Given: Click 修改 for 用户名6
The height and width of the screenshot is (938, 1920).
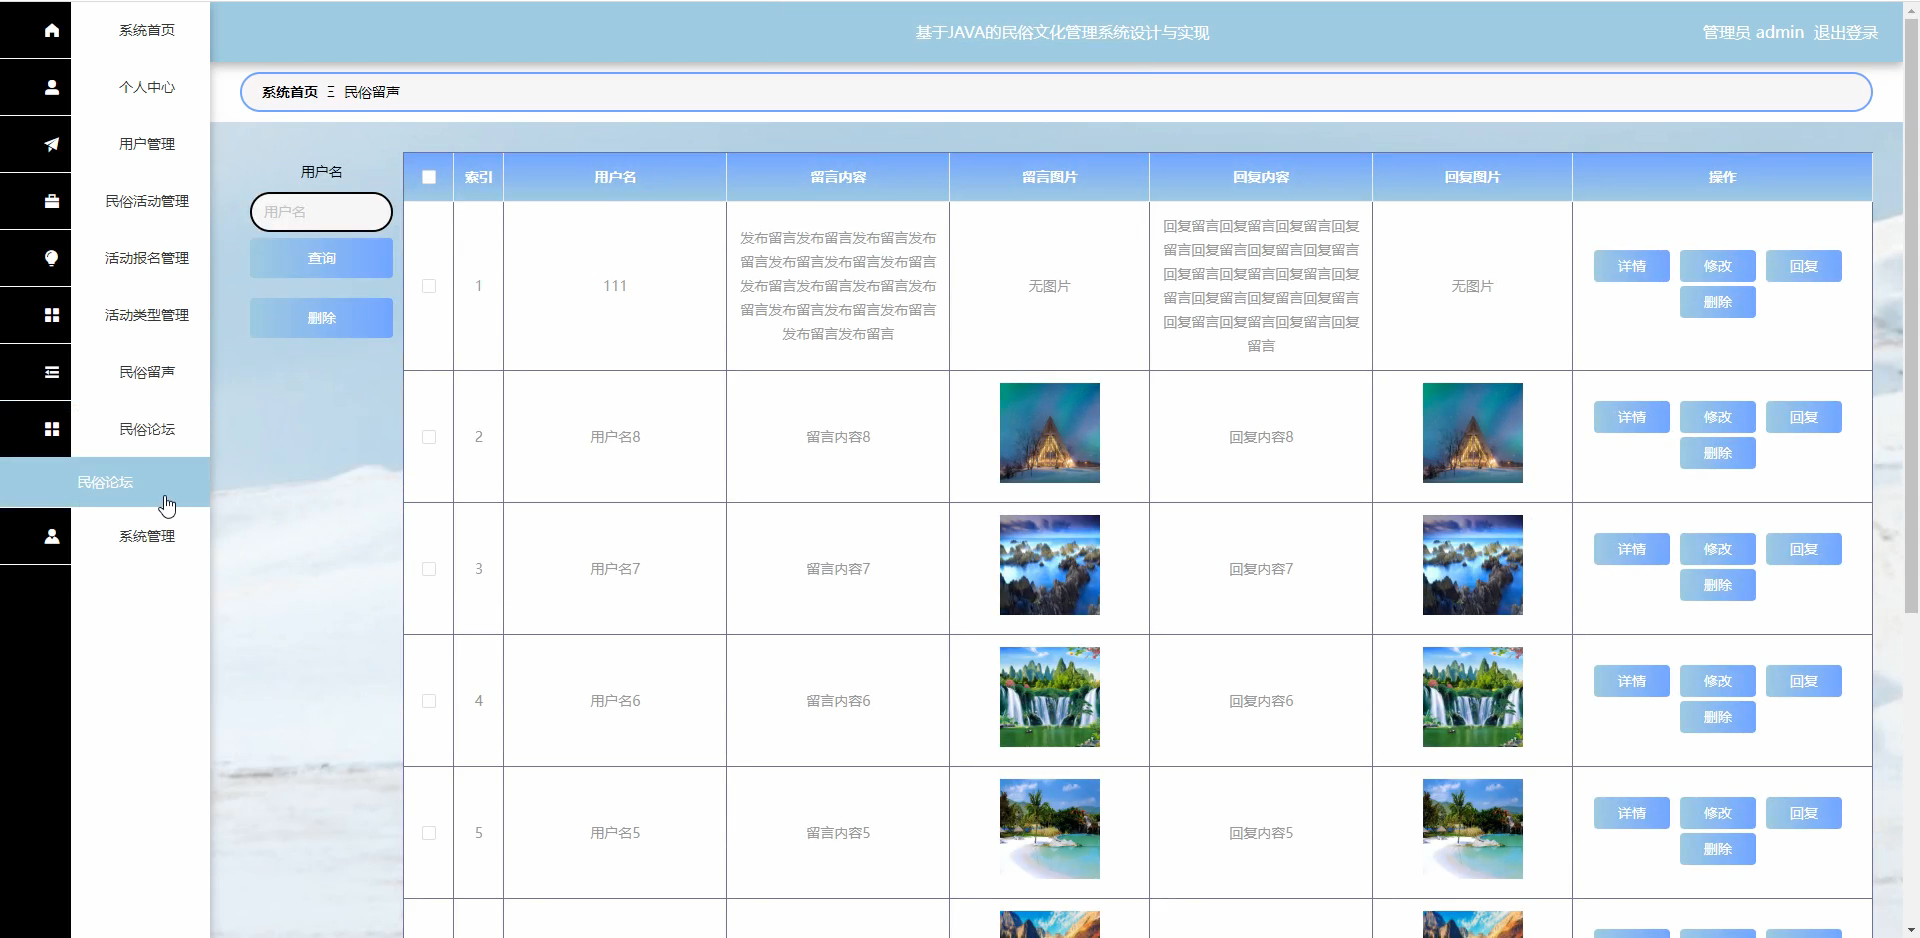Looking at the screenshot, I should pyautogui.click(x=1718, y=681).
